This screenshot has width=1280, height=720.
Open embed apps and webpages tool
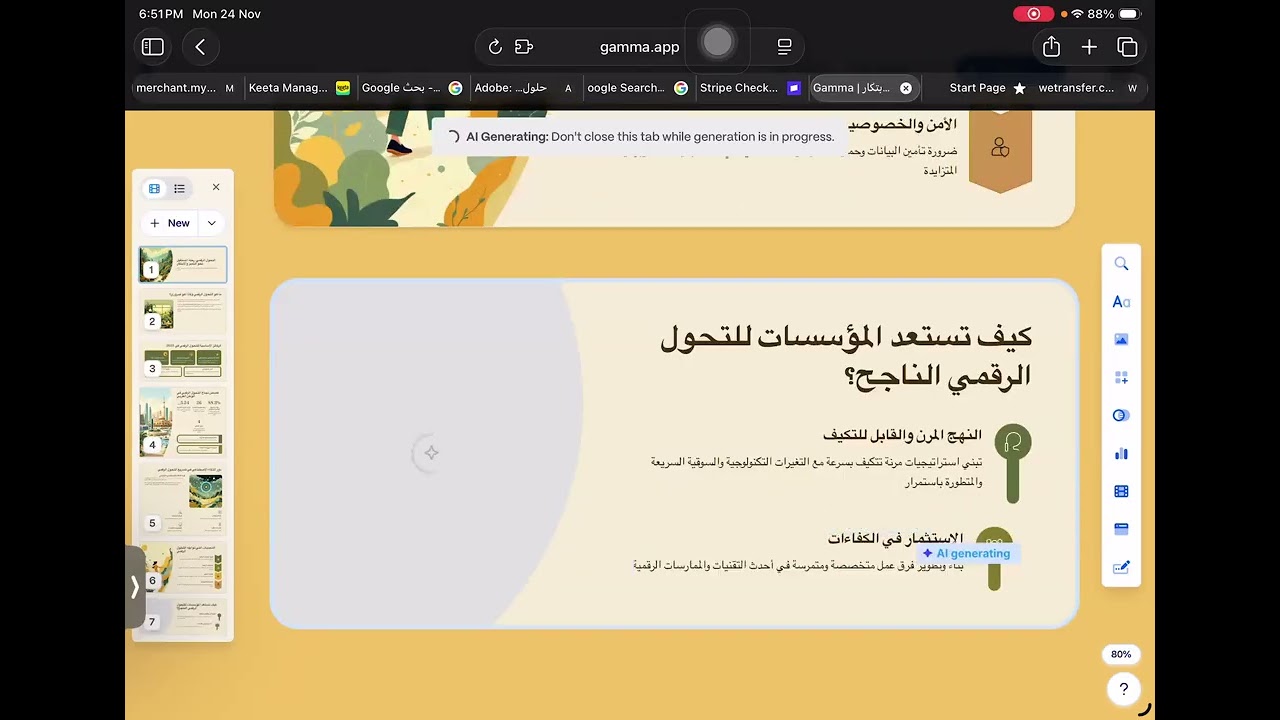pos(1121,530)
